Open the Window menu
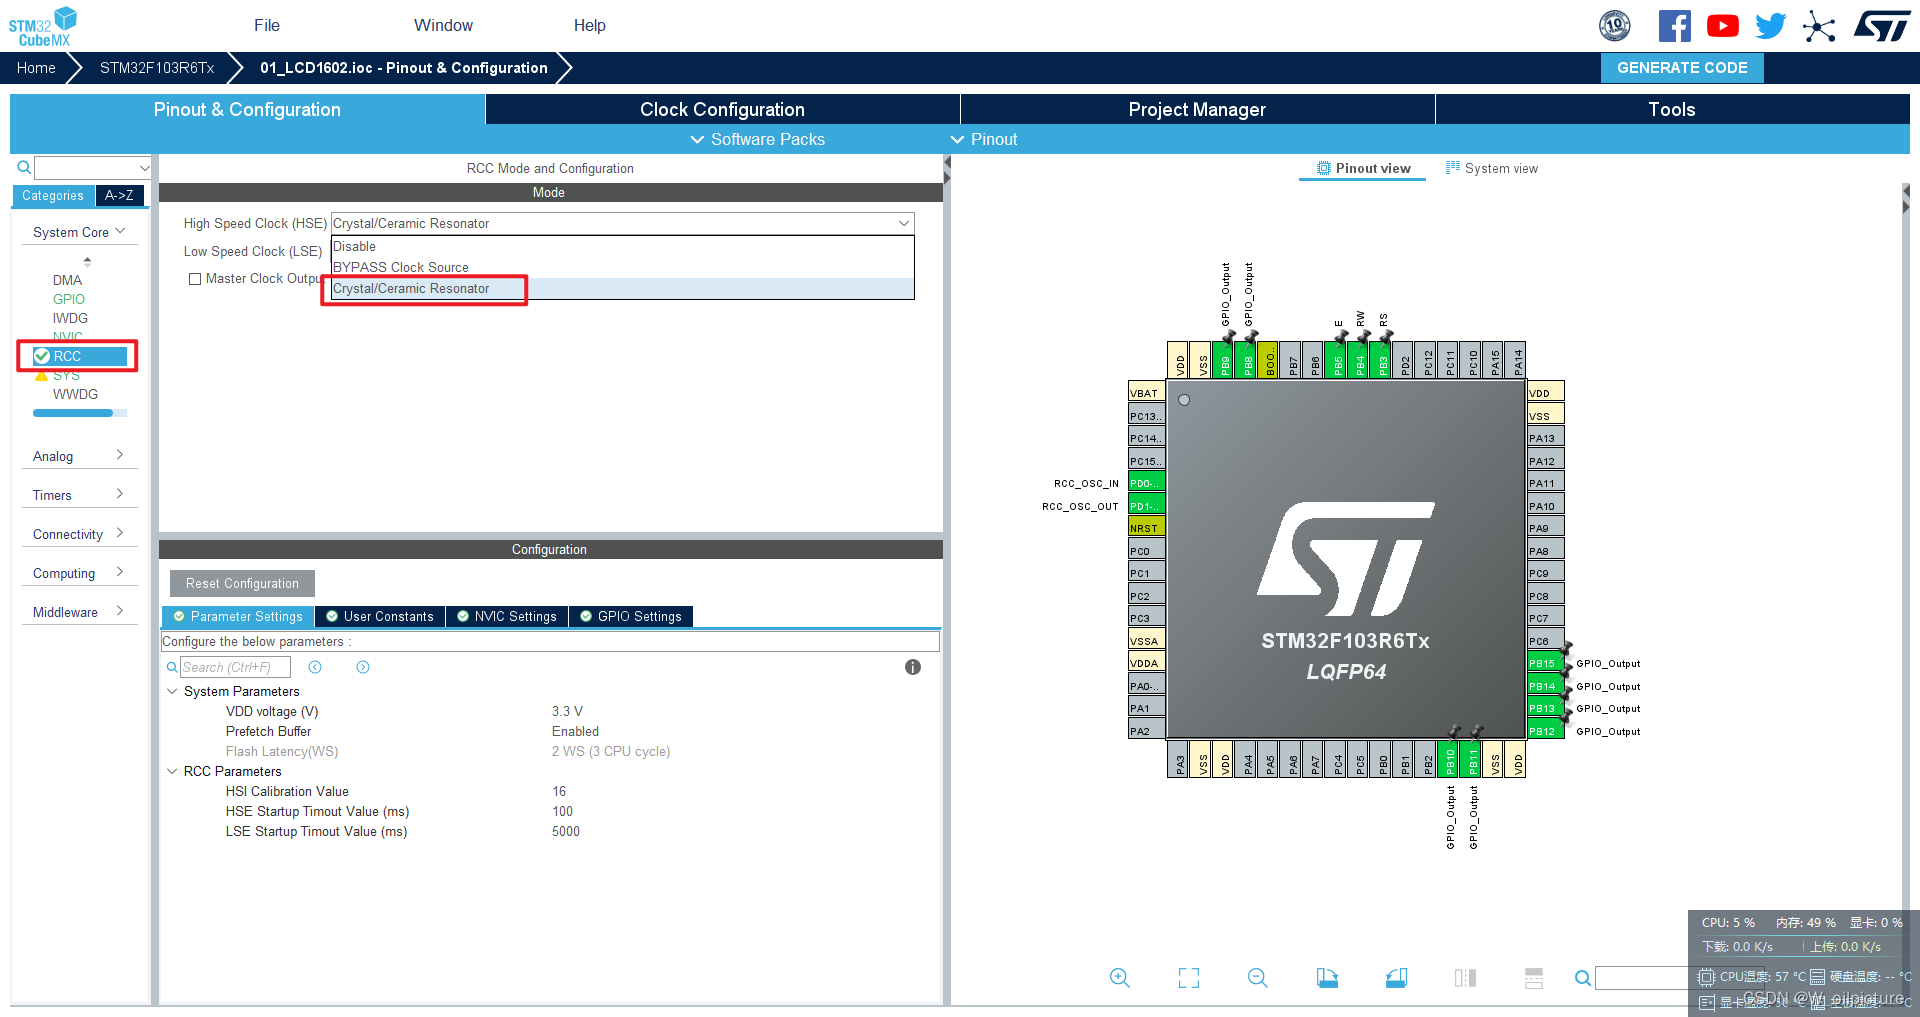This screenshot has height=1017, width=1920. coord(444,25)
